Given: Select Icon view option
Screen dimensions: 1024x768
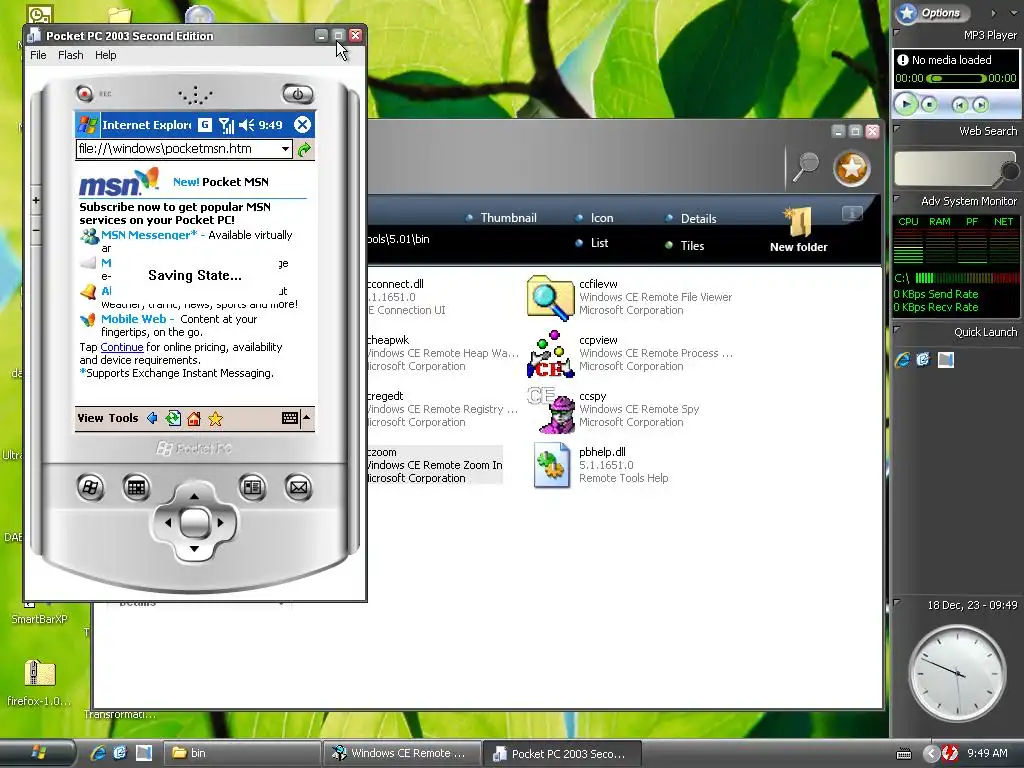Looking at the screenshot, I should tap(594, 218).
